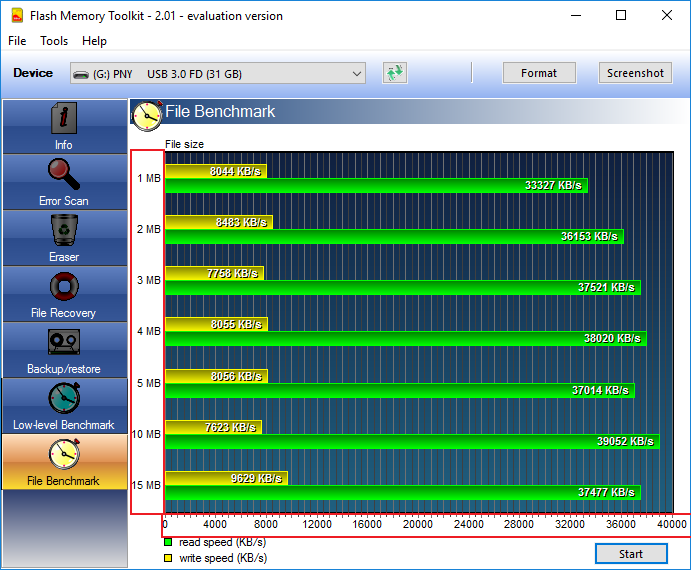Viewport: 691px width, 570px height.
Task: Click the 8483 KB/s write bar
Action: coord(219,222)
